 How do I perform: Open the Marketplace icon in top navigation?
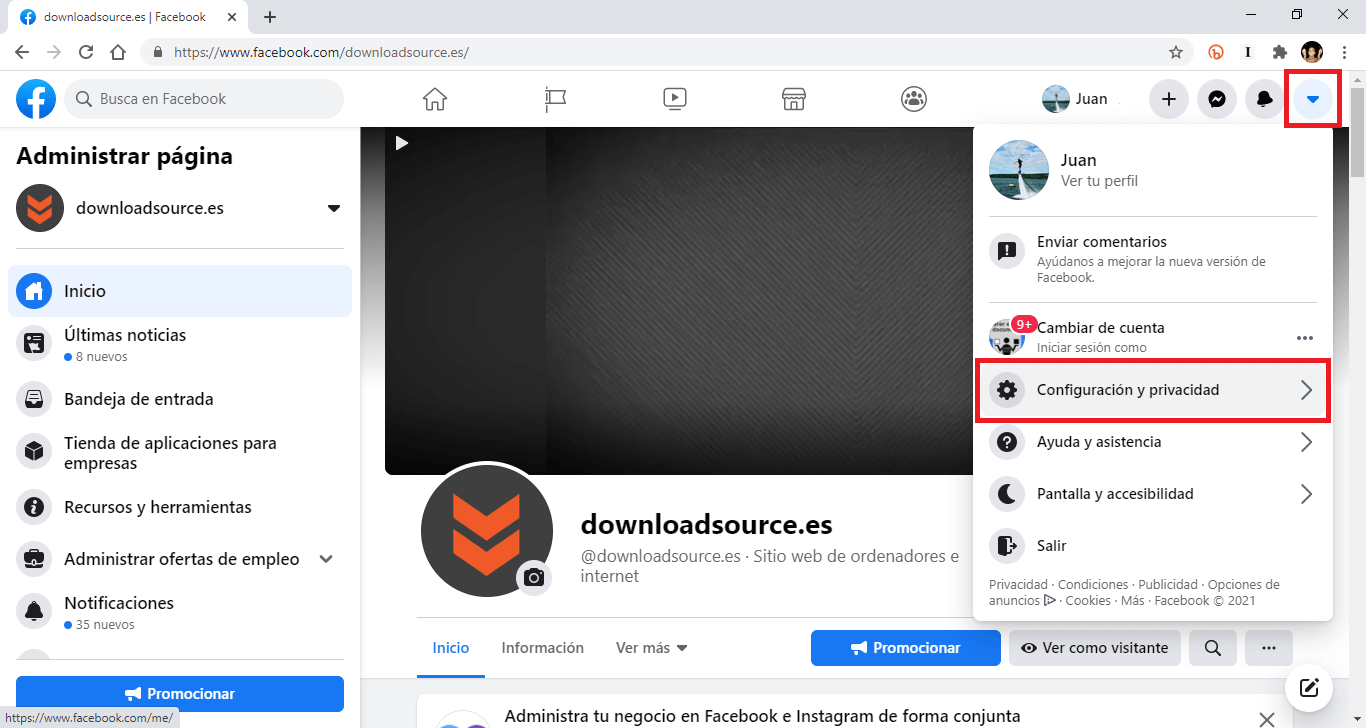pos(794,99)
